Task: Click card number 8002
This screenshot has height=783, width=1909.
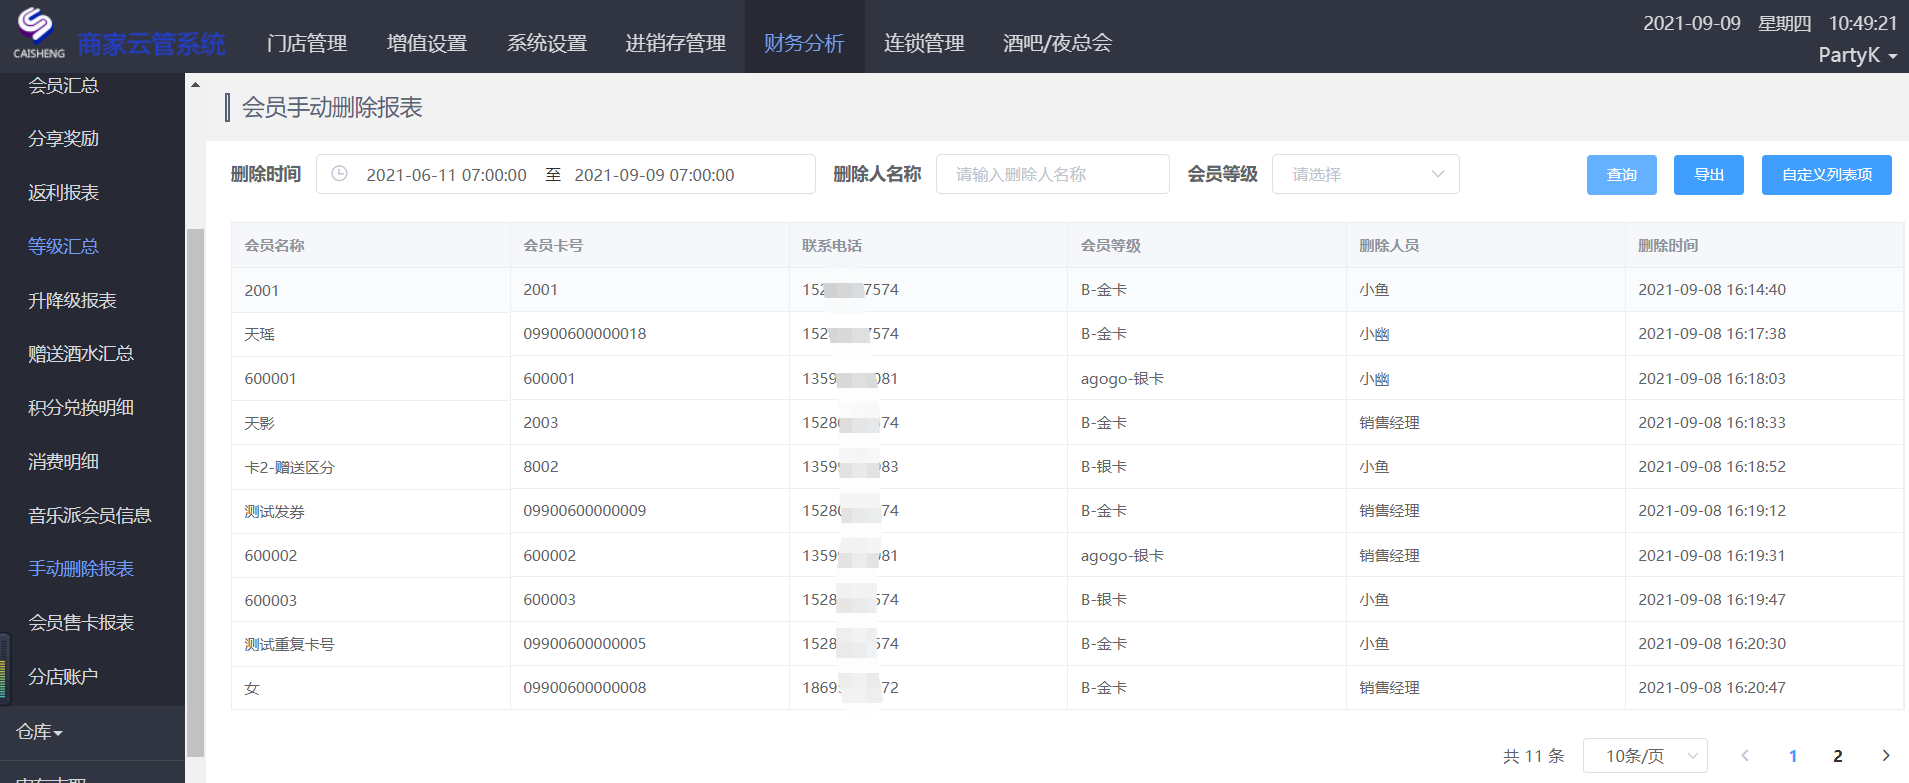Action: click(541, 466)
